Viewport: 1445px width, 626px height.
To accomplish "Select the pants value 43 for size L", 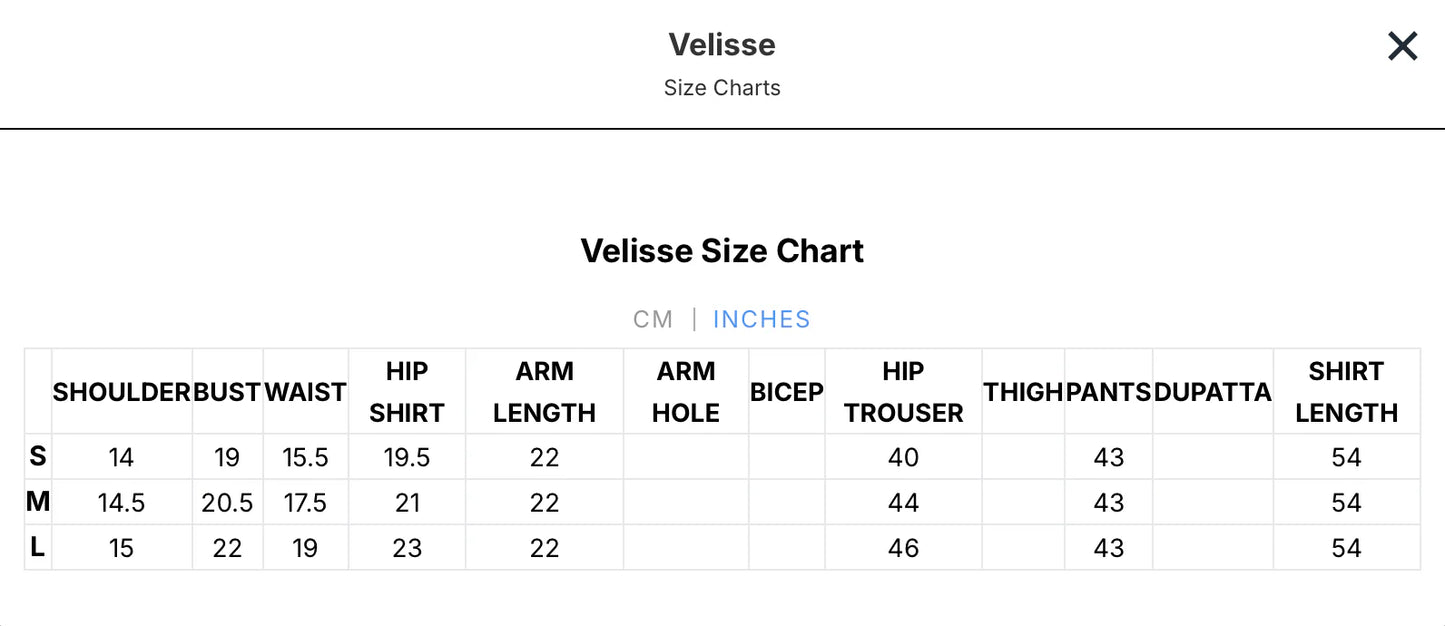I will coord(1108,548).
